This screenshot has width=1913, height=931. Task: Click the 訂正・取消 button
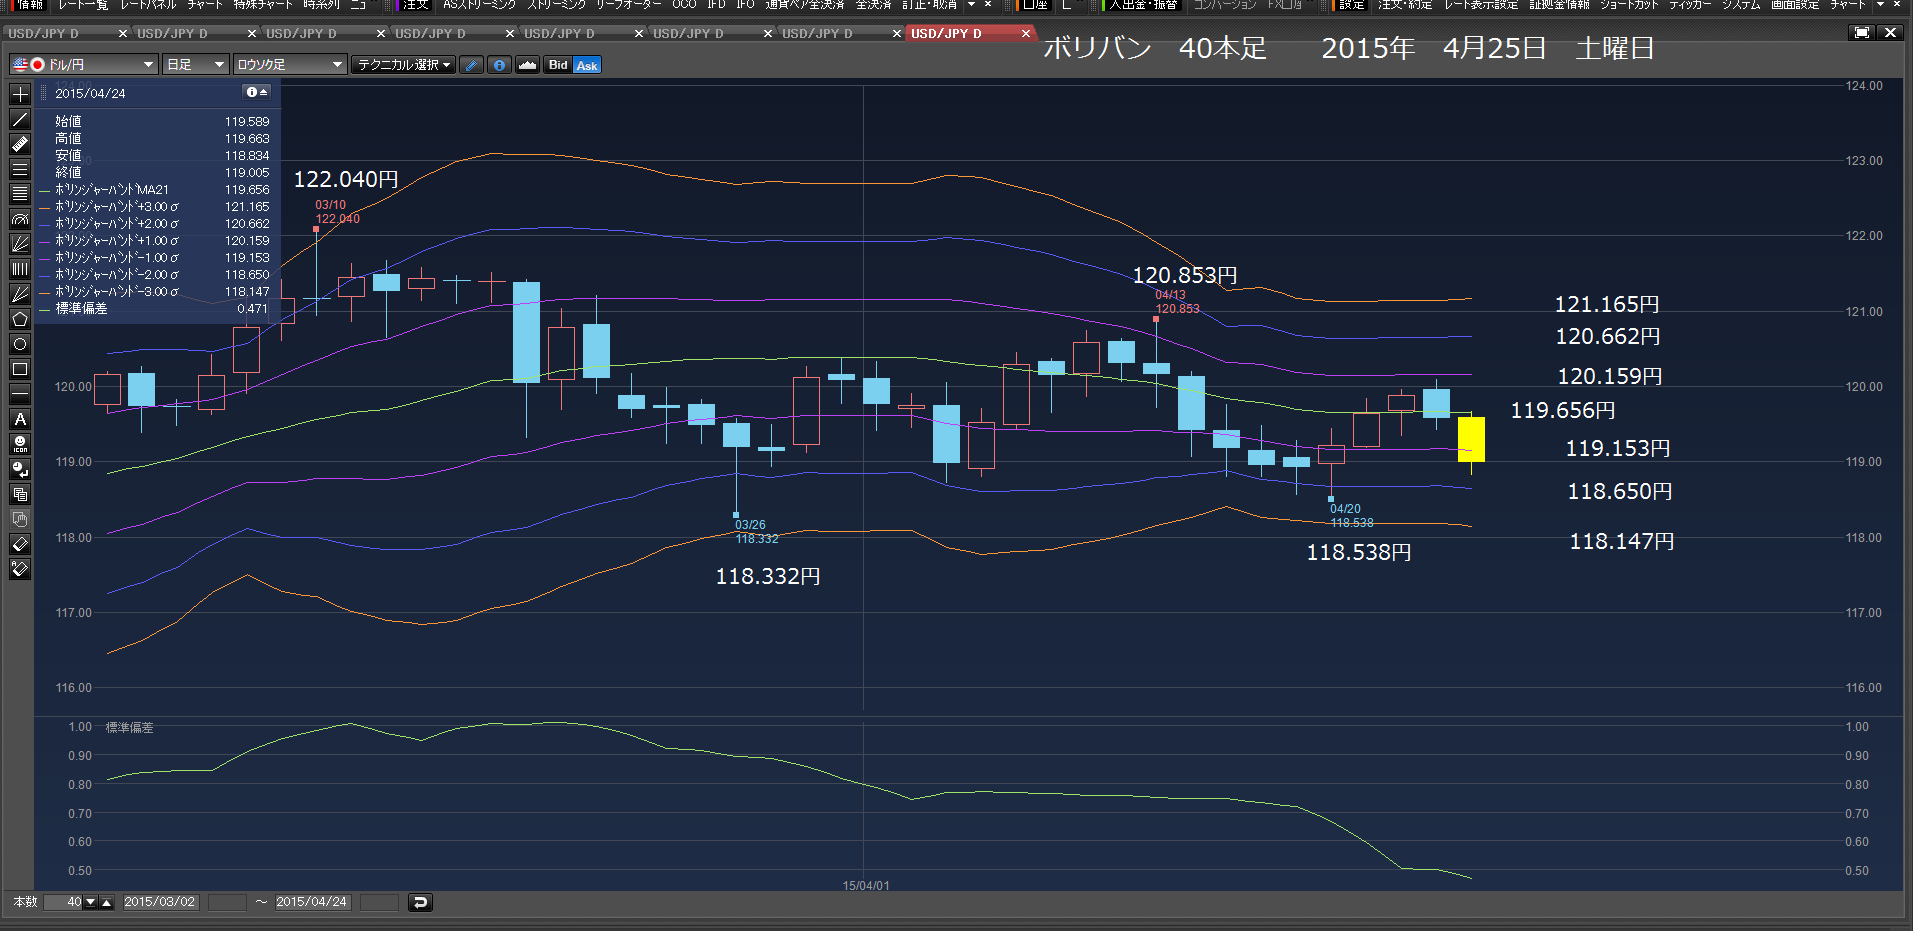929,5
